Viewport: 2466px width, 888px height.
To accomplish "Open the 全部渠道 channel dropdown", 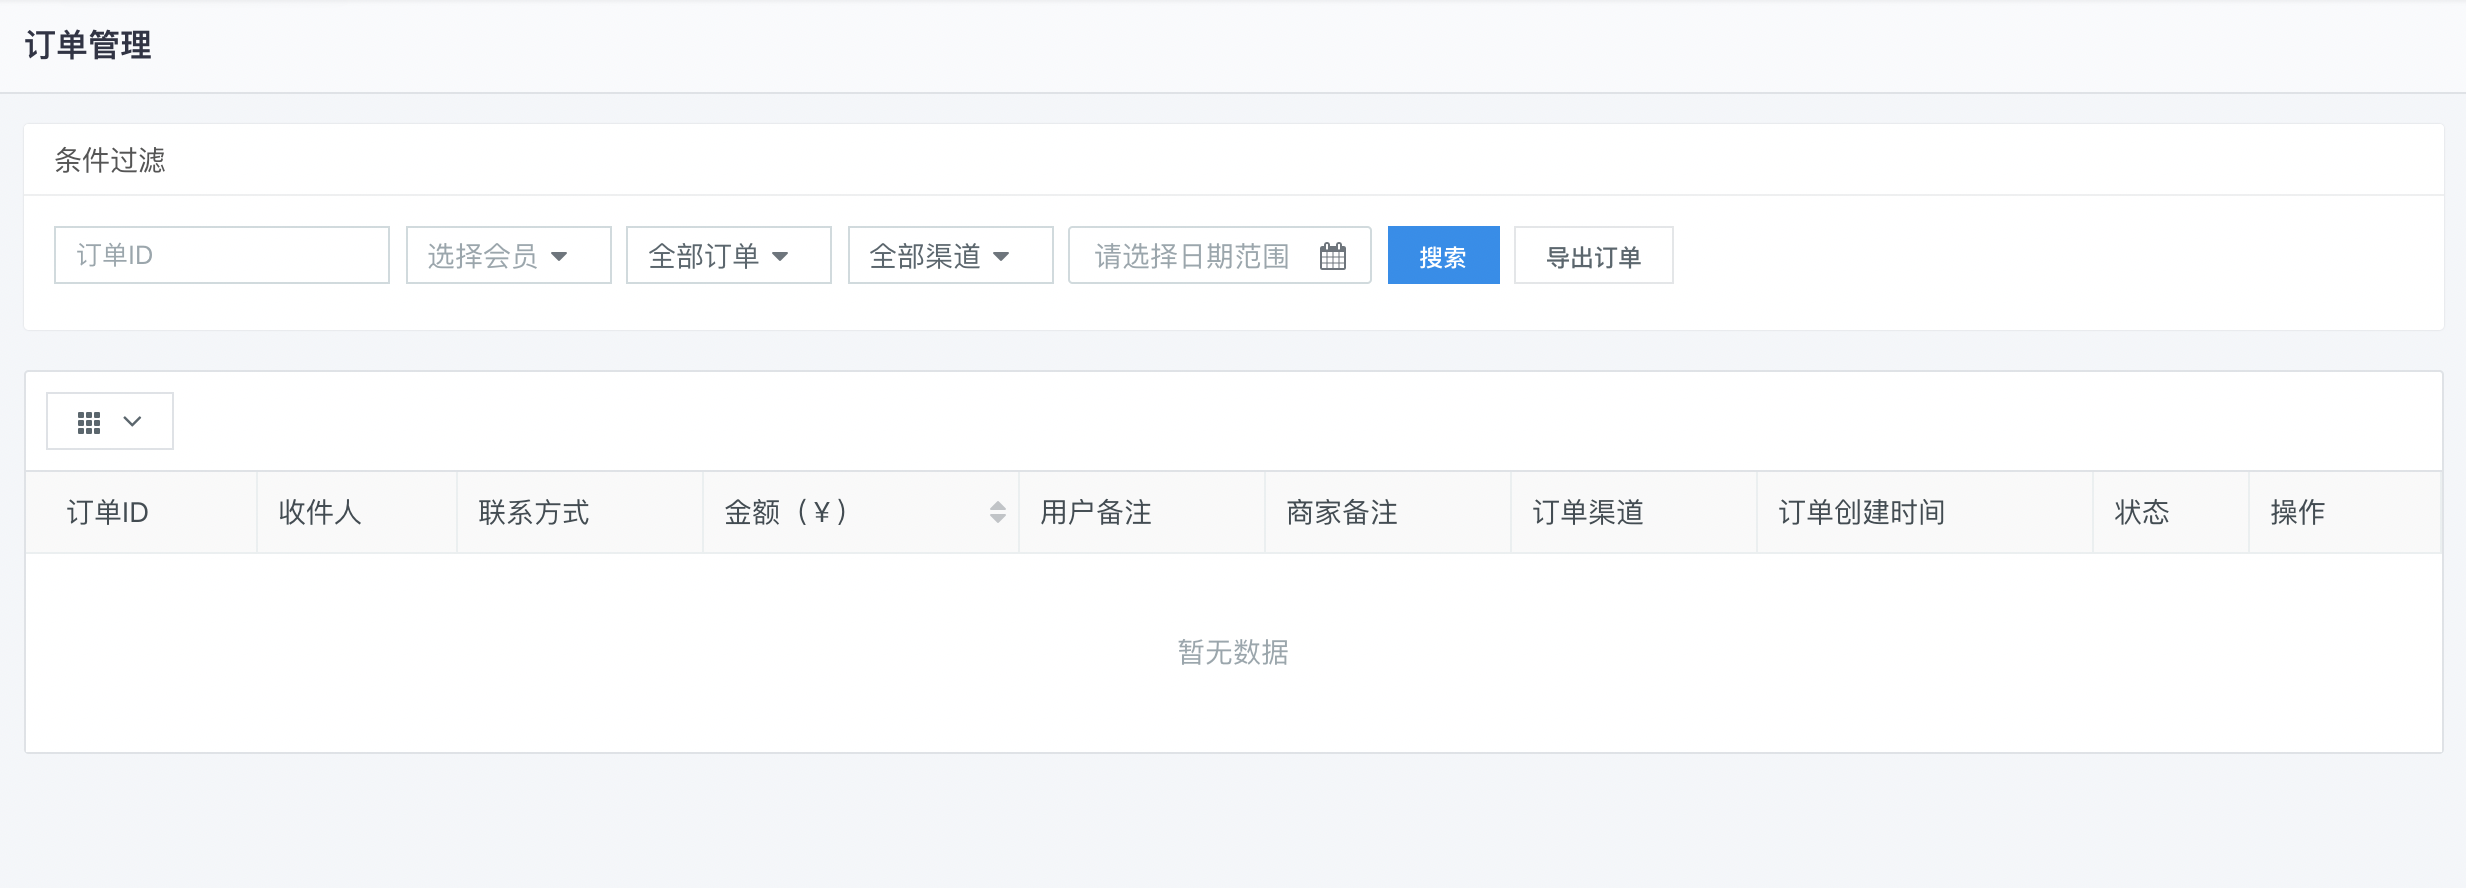I will pyautogui.click(x=950, y=256).
